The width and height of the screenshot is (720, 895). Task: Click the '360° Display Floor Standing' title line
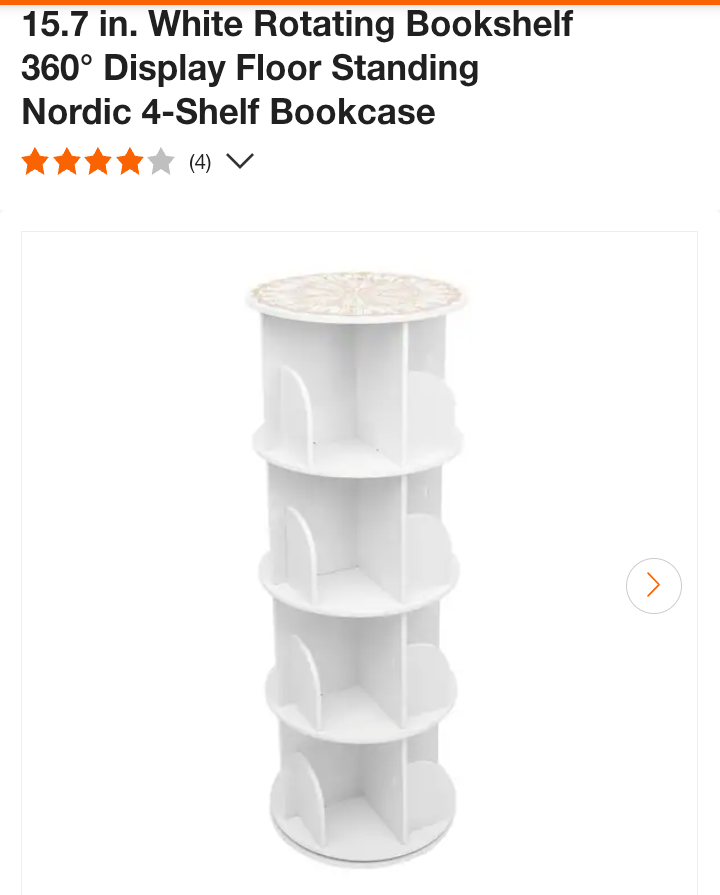[x=250, y=68]
